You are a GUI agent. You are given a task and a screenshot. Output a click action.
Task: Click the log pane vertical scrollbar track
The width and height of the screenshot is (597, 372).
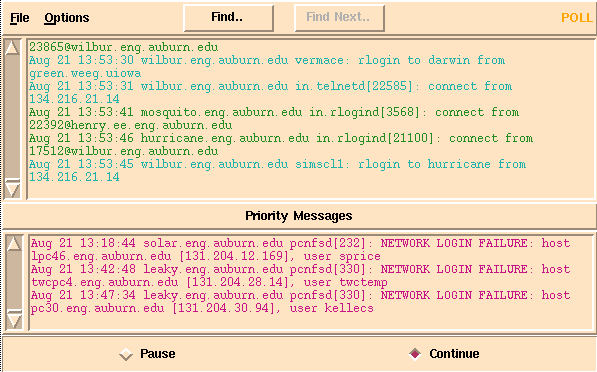12,119
